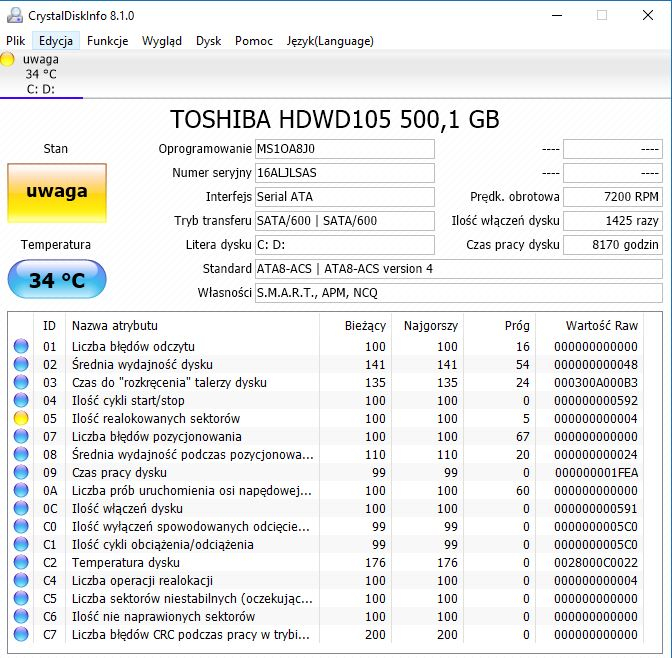
Task: Open the Język(Language) menu
Action: [330, 41]
